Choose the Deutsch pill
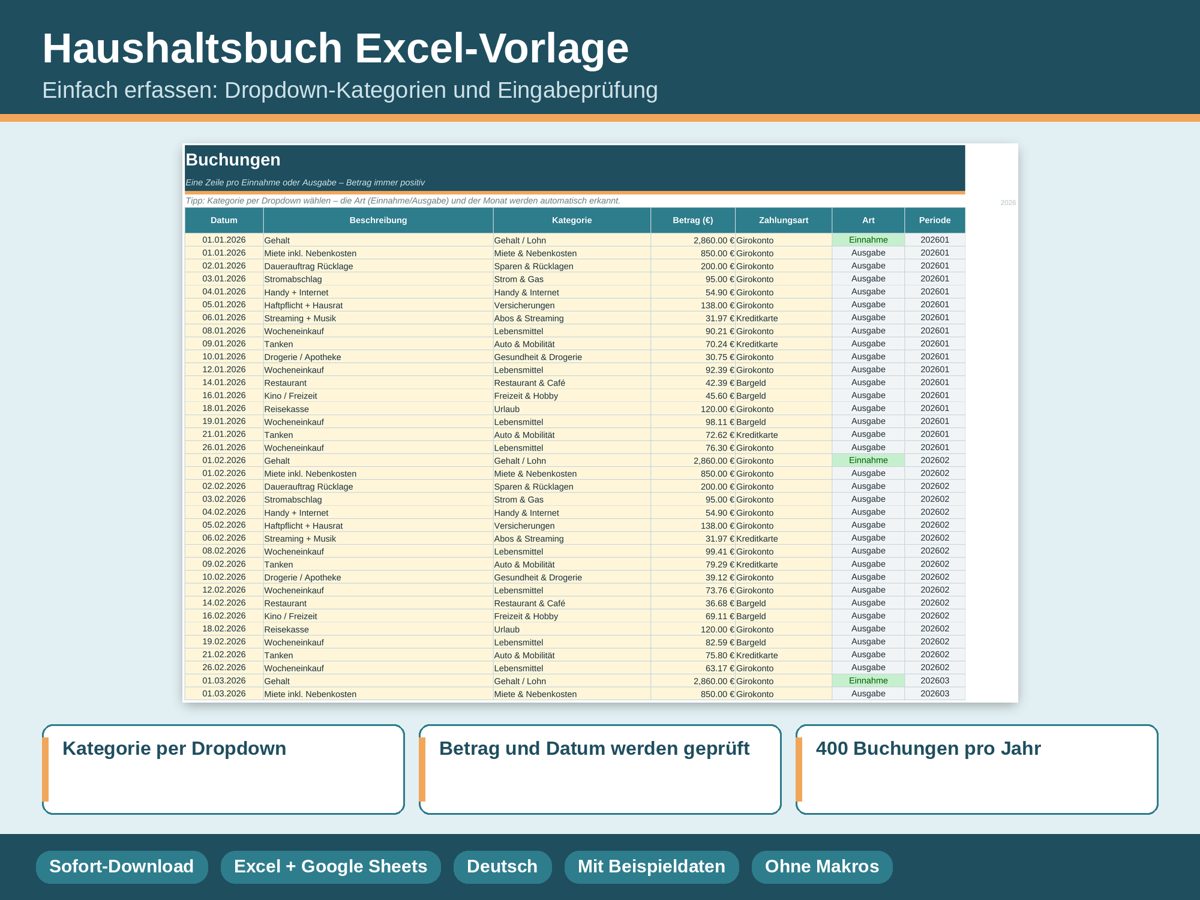 click(502, 867)
